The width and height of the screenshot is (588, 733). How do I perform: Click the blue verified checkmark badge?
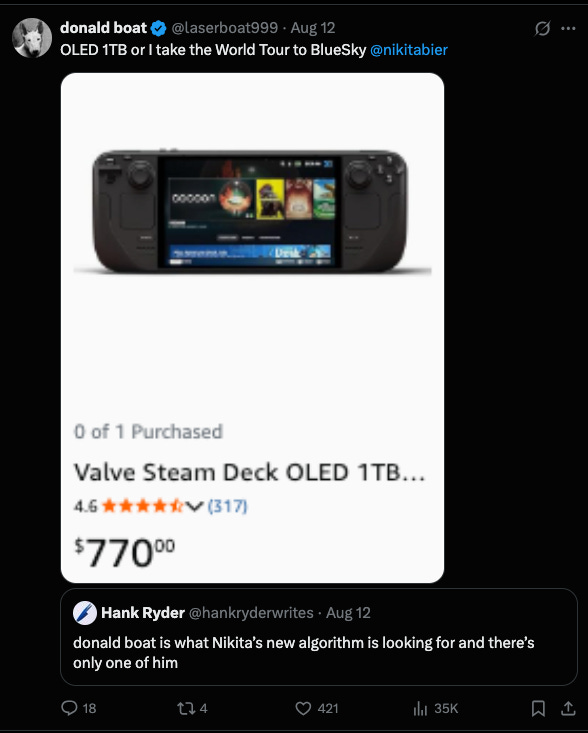pyautogui.click(x=158, y=29)
